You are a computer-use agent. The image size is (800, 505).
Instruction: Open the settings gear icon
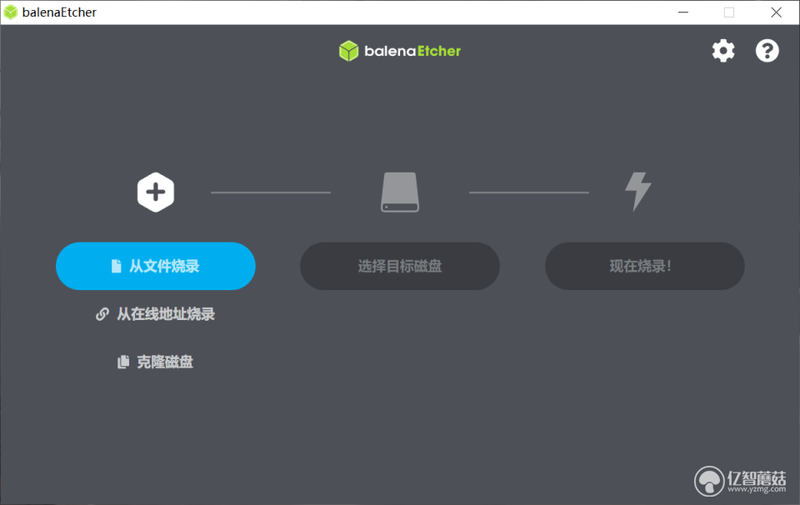(723, 50)
